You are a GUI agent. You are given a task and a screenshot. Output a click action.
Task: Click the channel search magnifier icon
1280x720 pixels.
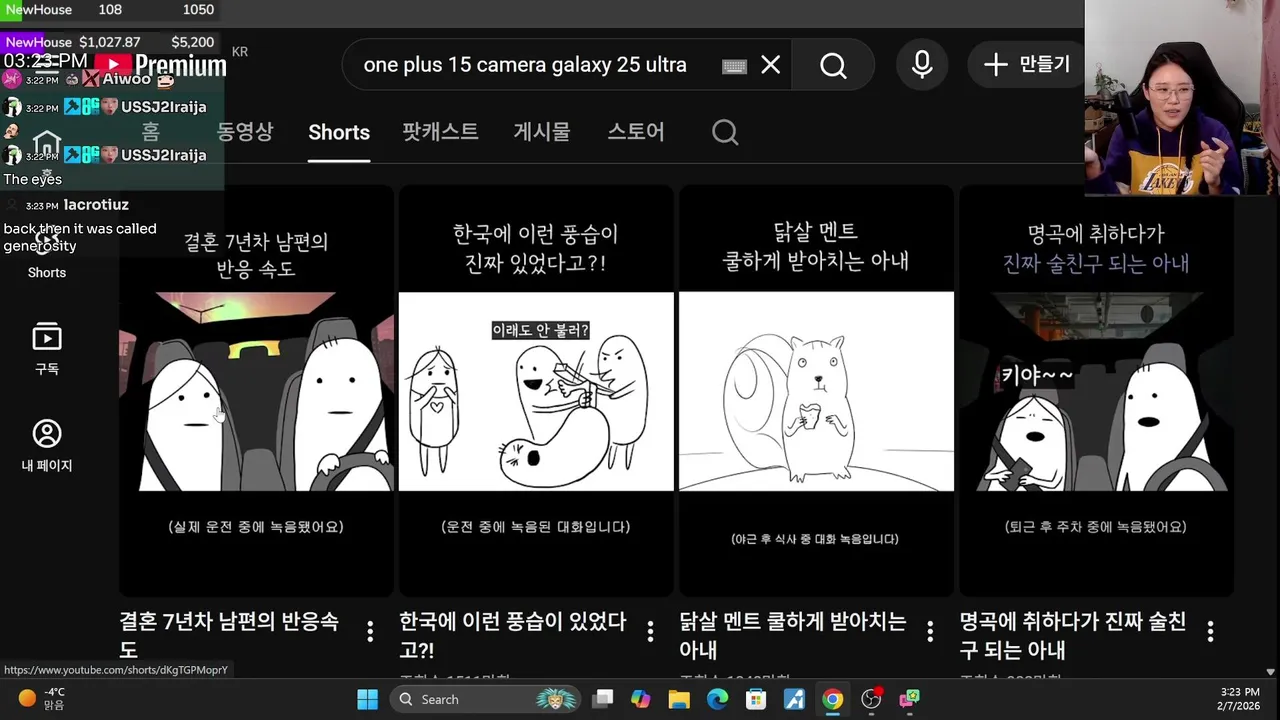725,132
